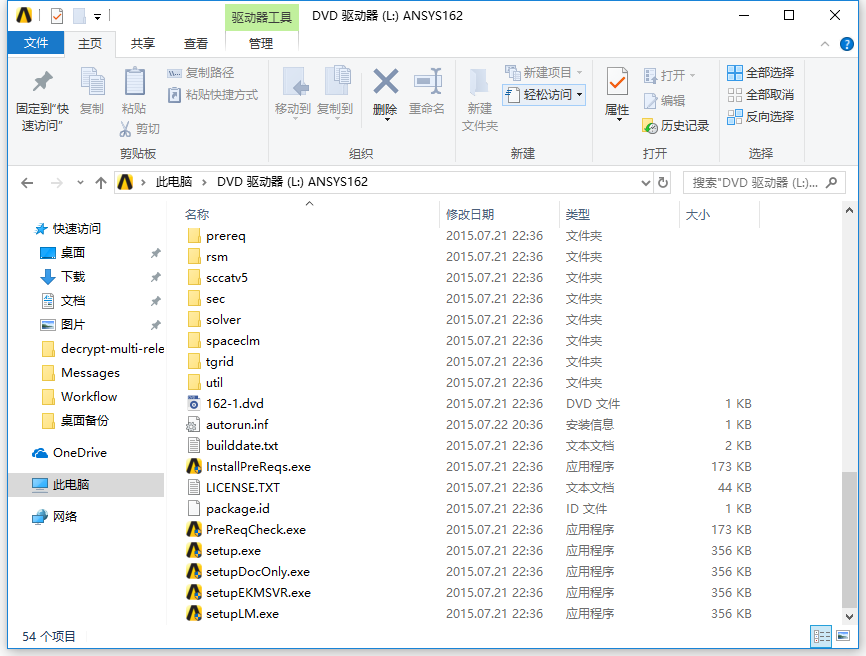Switch to details view in status bar
Image resolution: width=866 pixels, height=656 pixels.
tap(821, 636)
